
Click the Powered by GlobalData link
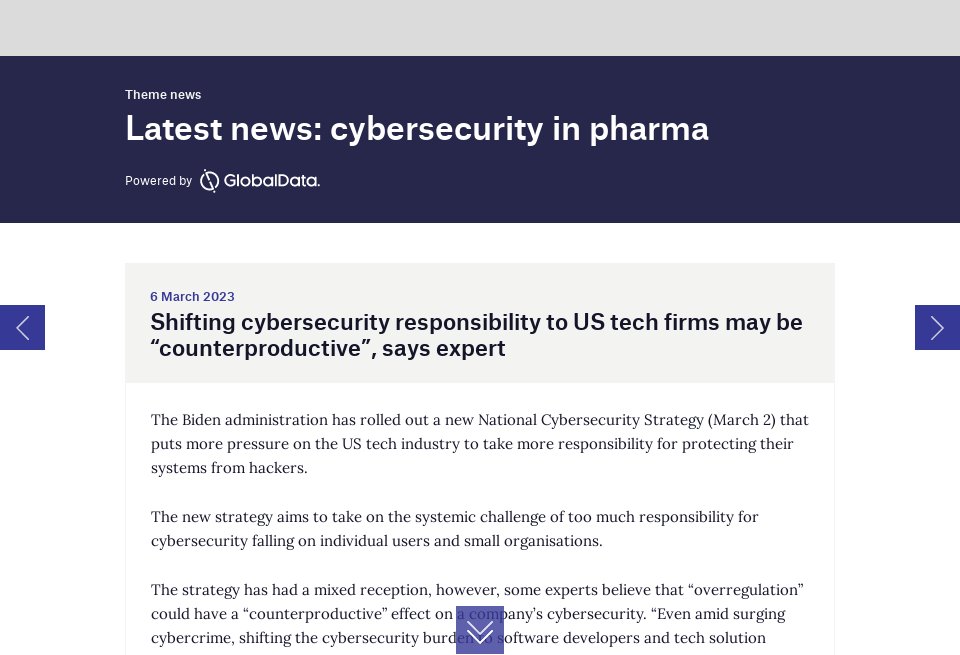(222, 181)
